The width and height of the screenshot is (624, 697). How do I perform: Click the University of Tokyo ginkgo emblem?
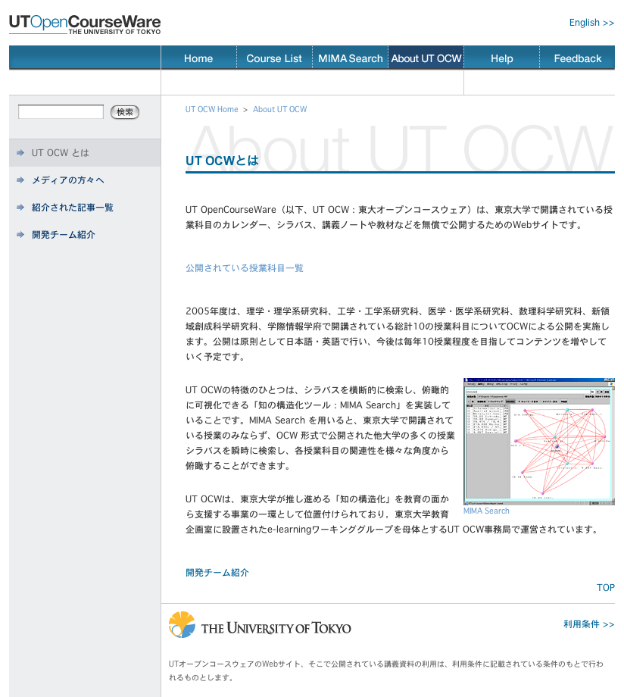click(182, 625)
